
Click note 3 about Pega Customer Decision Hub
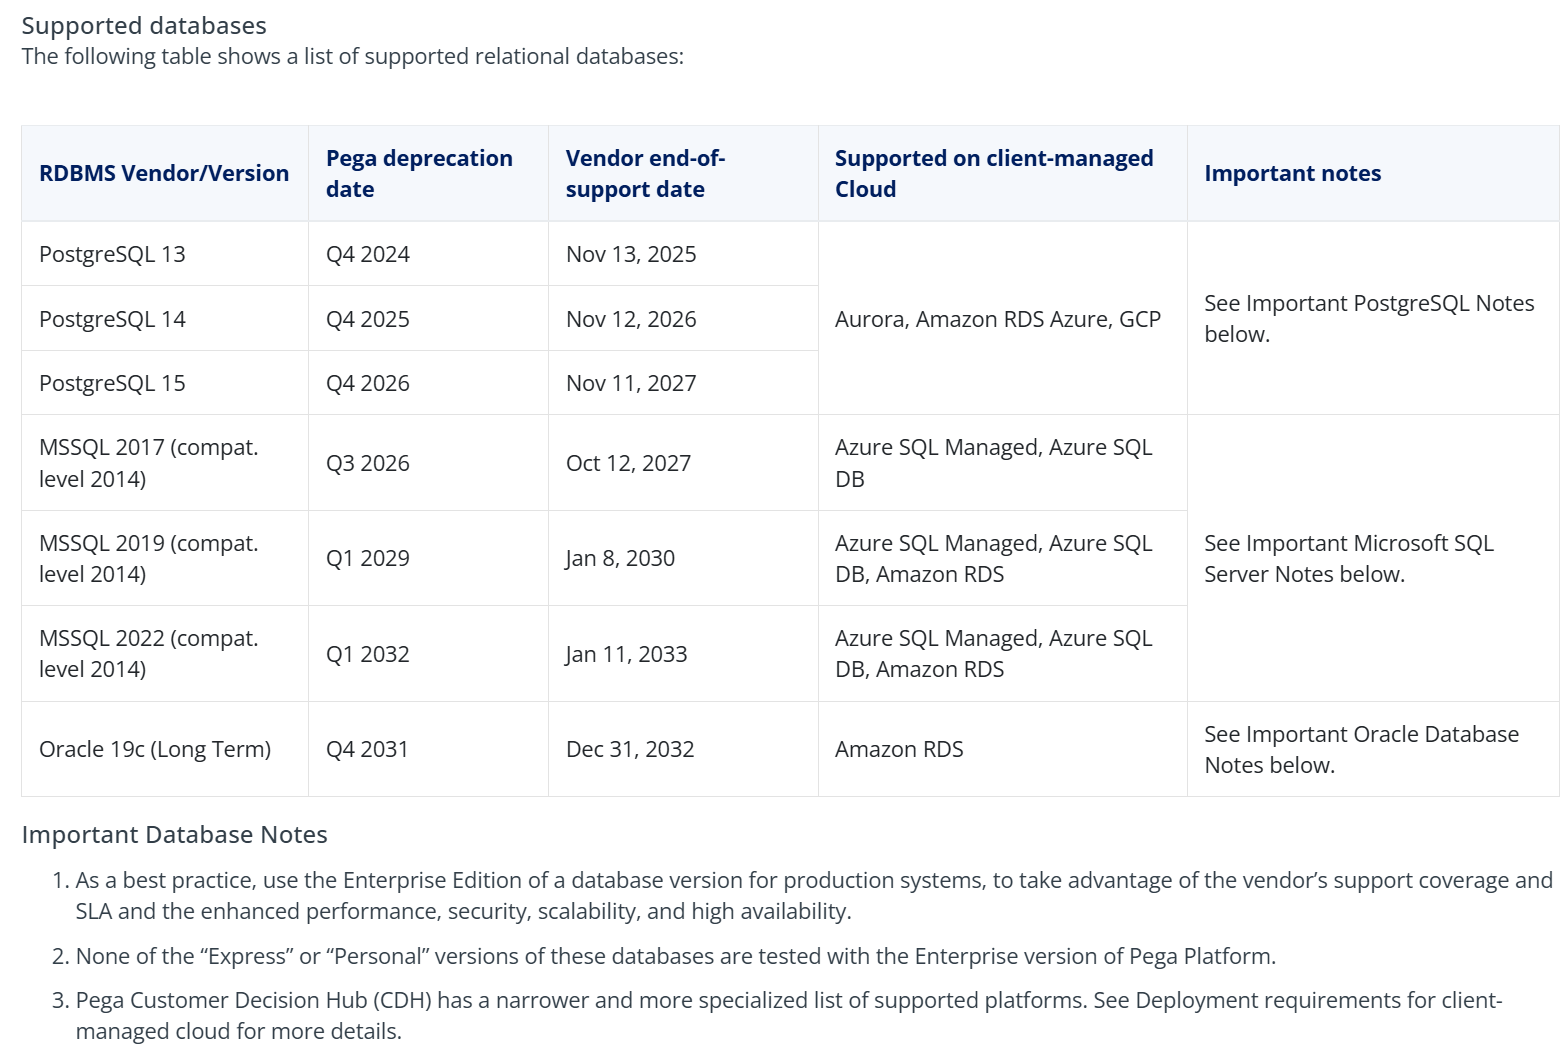click(789, 1016)
